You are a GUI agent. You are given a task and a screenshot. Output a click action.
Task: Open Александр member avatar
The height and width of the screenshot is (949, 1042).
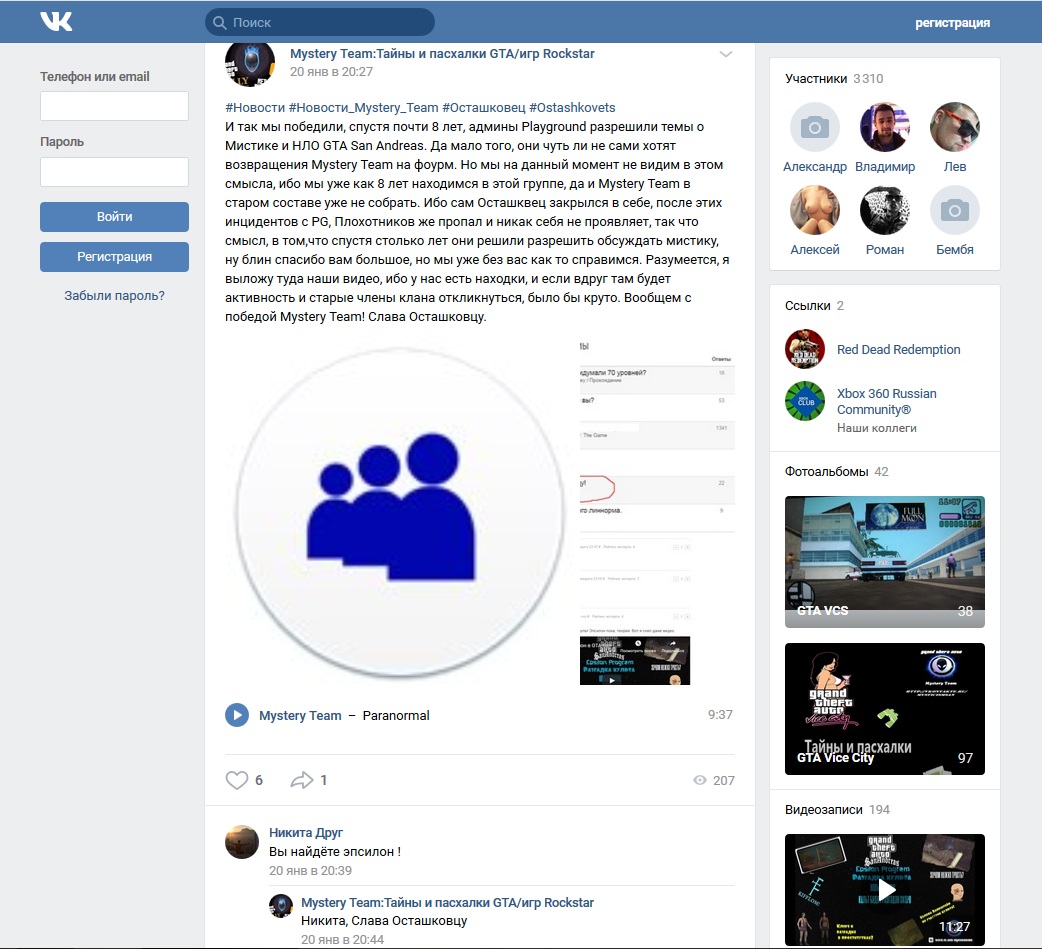pyautogui.click(x=815, y=127)
